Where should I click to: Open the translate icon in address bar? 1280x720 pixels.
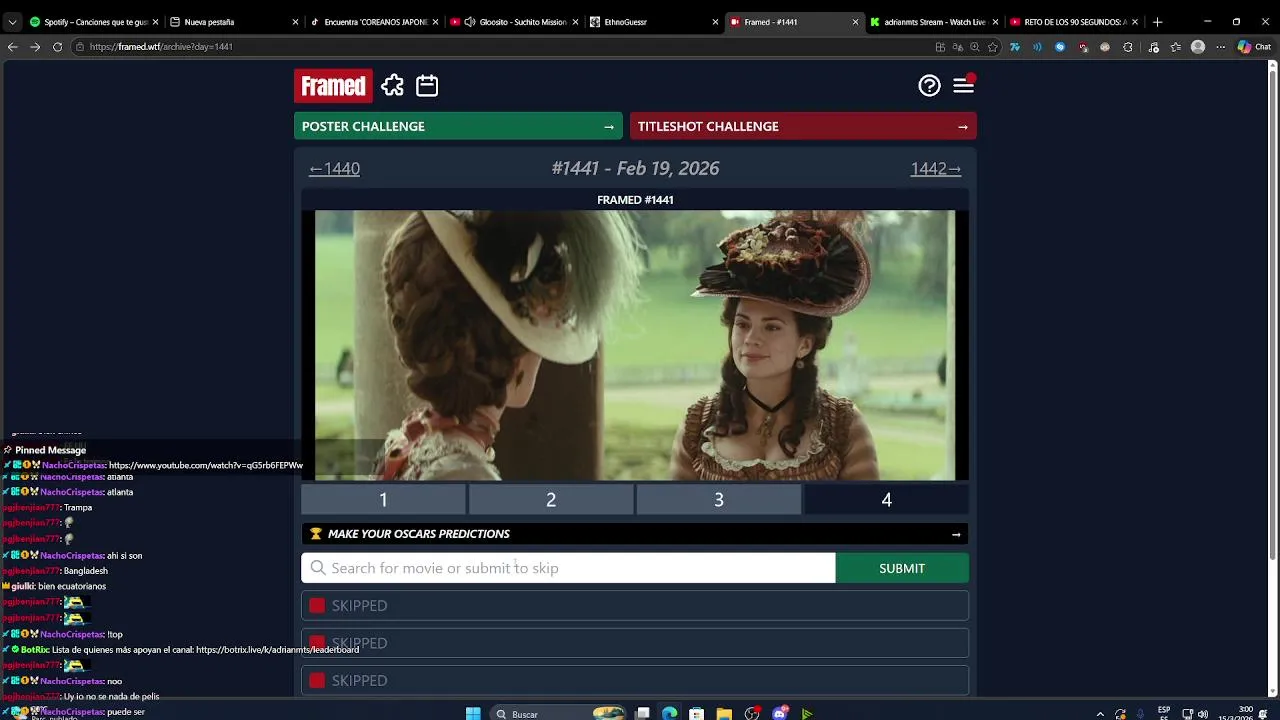click(958, 47)
